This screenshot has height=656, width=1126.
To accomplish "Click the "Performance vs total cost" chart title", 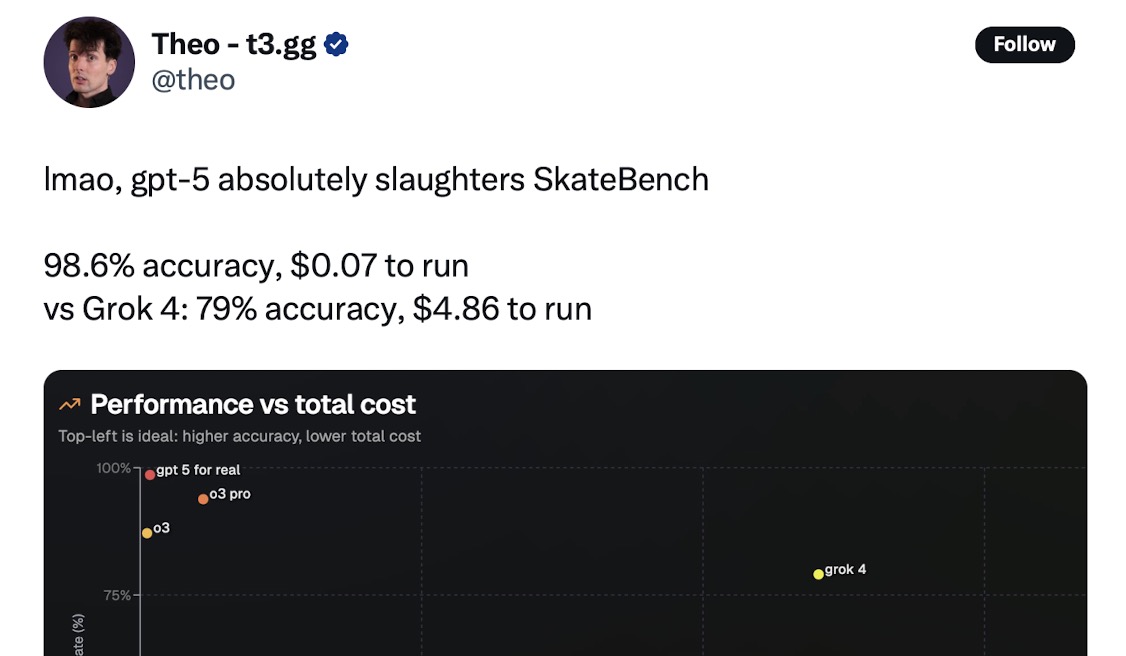I will pos(253,405).
